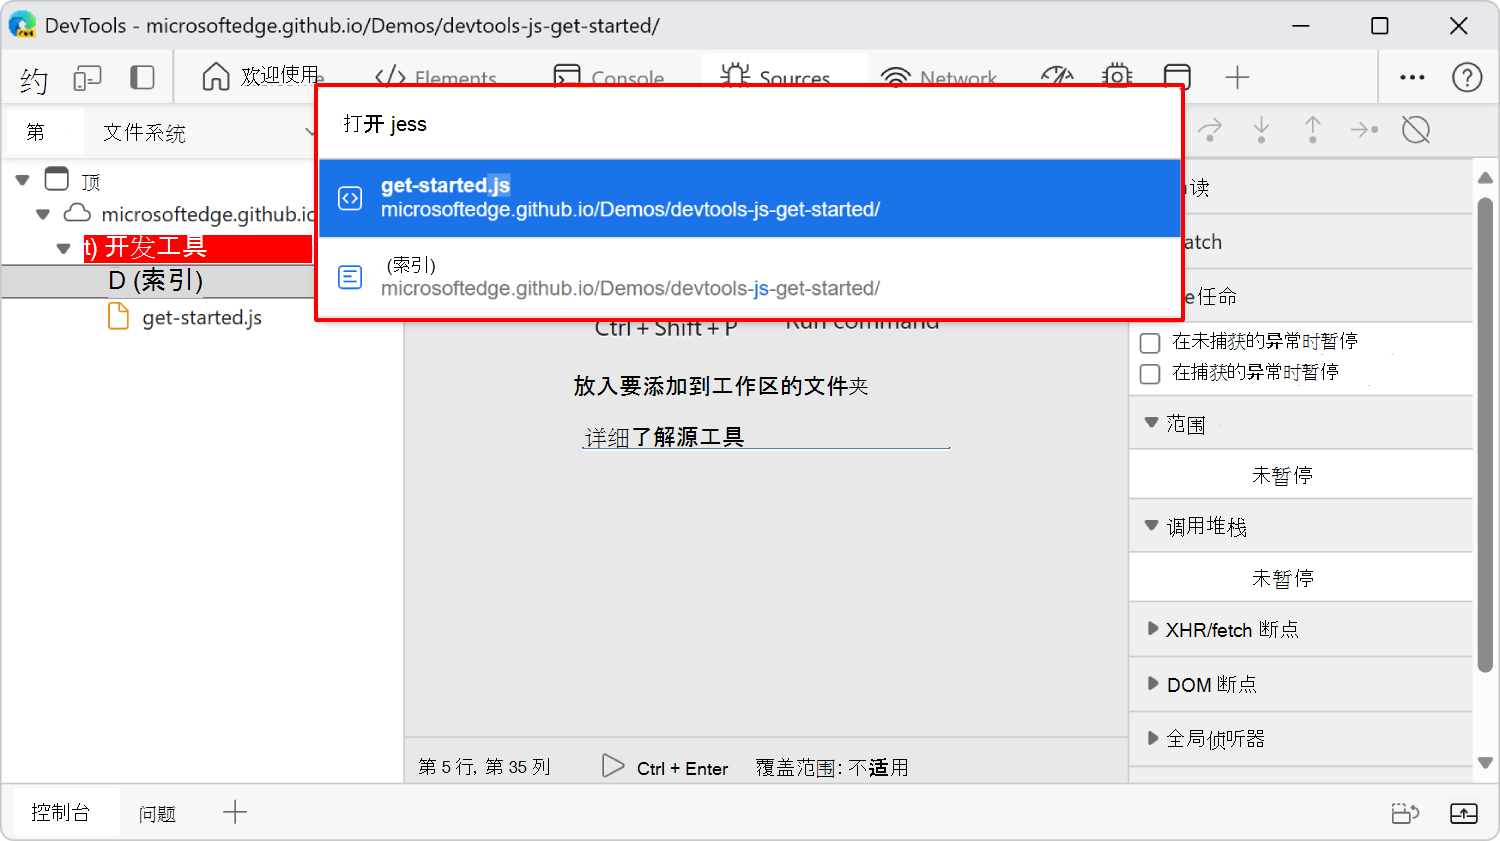
Task: Click the frame window icon beside 顶
Action: (57, 179)
